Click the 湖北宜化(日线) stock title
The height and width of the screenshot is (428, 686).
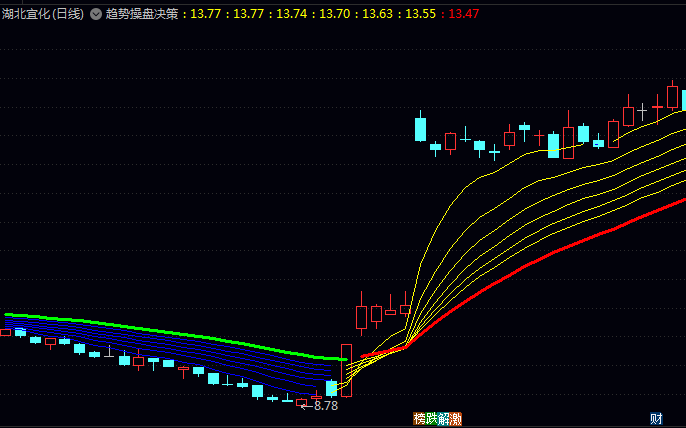[x=43, y=14]
